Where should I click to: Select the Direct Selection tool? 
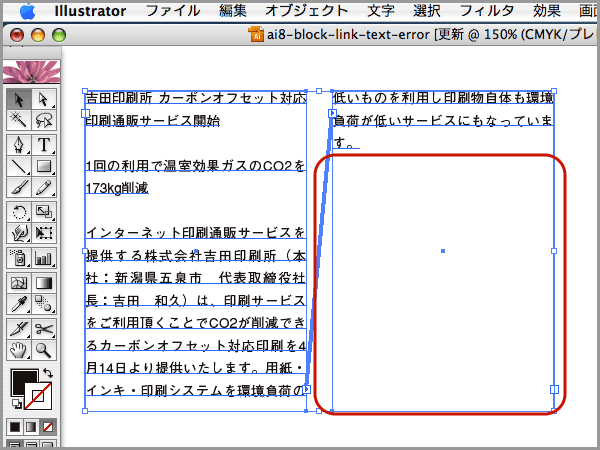pyautogui.click(x=44, y=99)
